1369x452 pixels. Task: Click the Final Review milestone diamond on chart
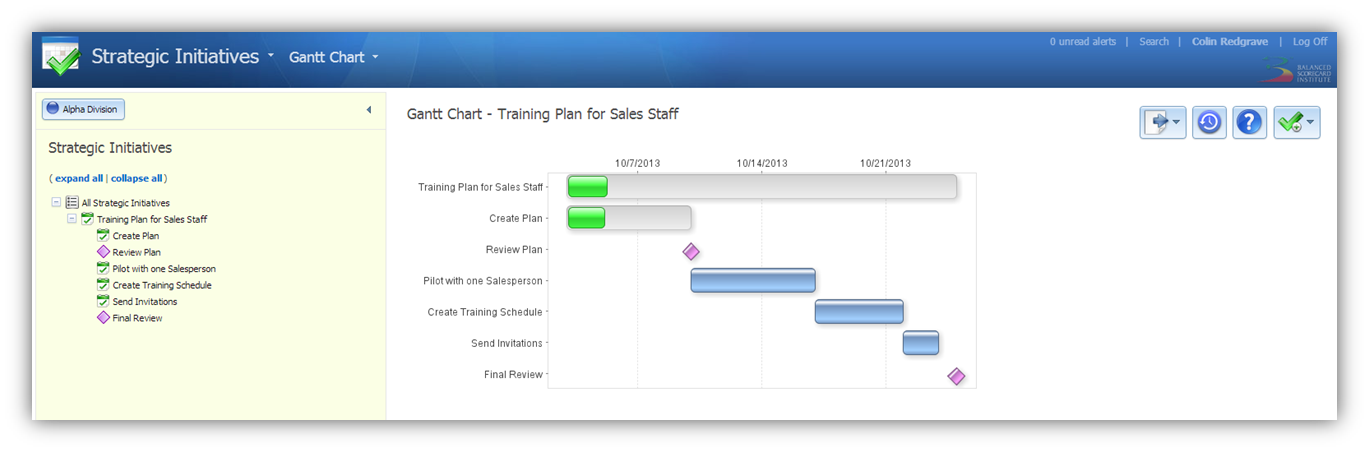(x=956, y=376)
